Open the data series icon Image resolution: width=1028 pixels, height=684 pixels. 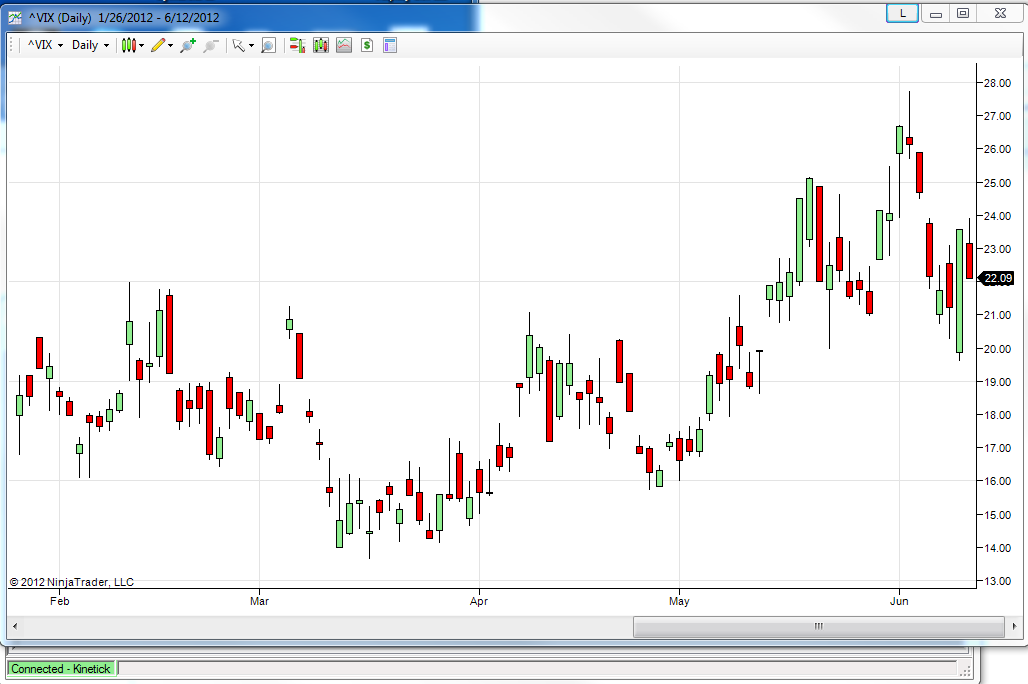pos(321,45)
